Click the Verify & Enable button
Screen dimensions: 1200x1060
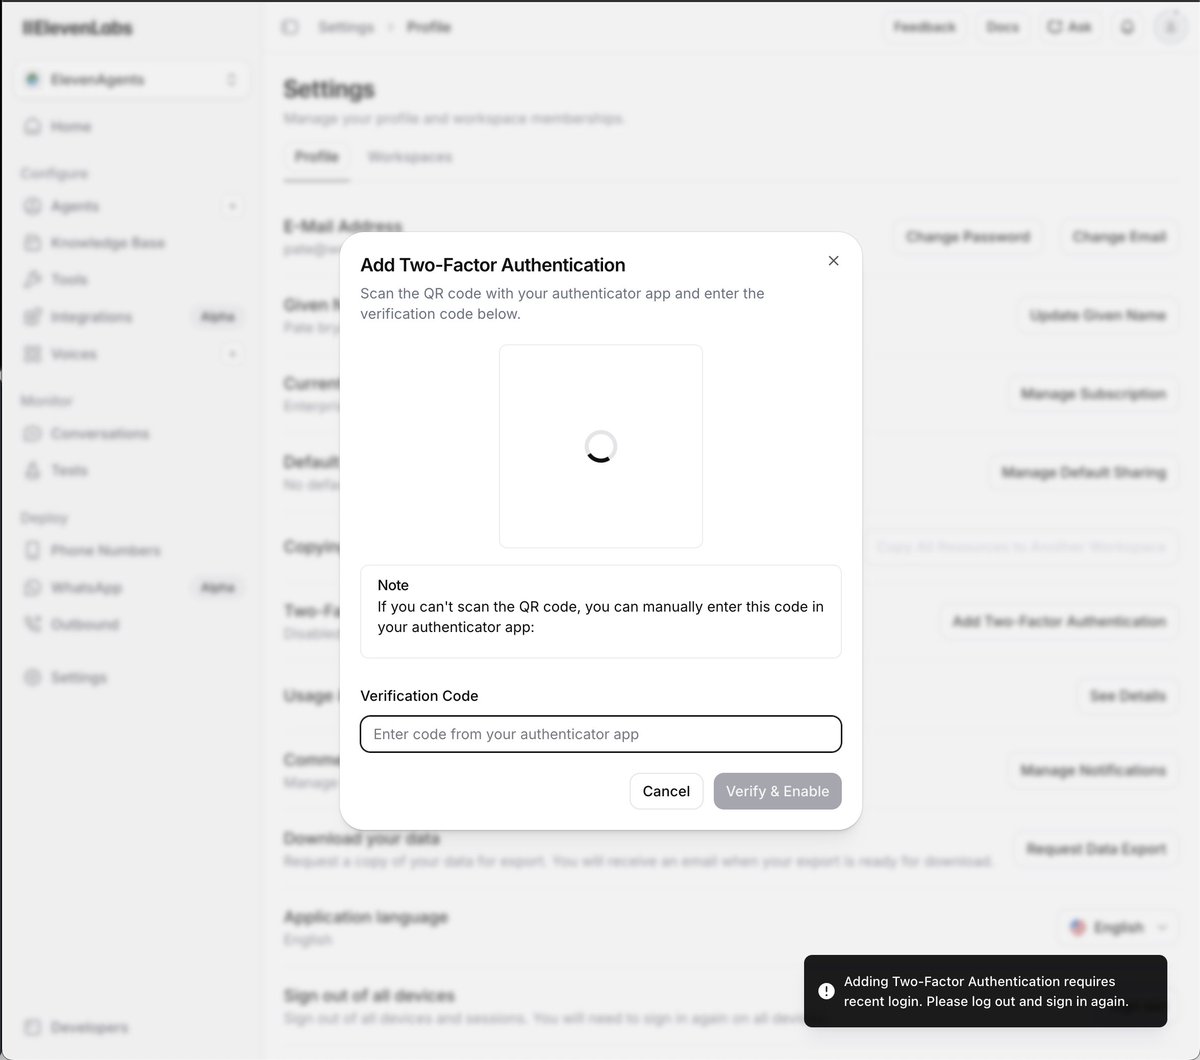(778, 791)
